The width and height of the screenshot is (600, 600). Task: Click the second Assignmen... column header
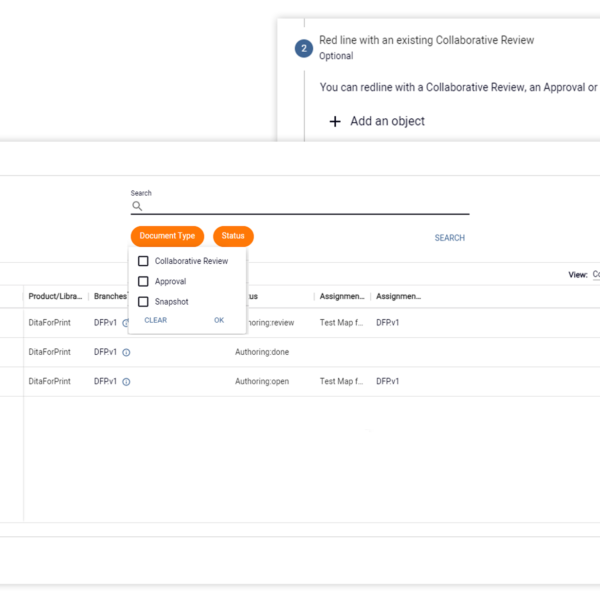[x=398, y=296]
